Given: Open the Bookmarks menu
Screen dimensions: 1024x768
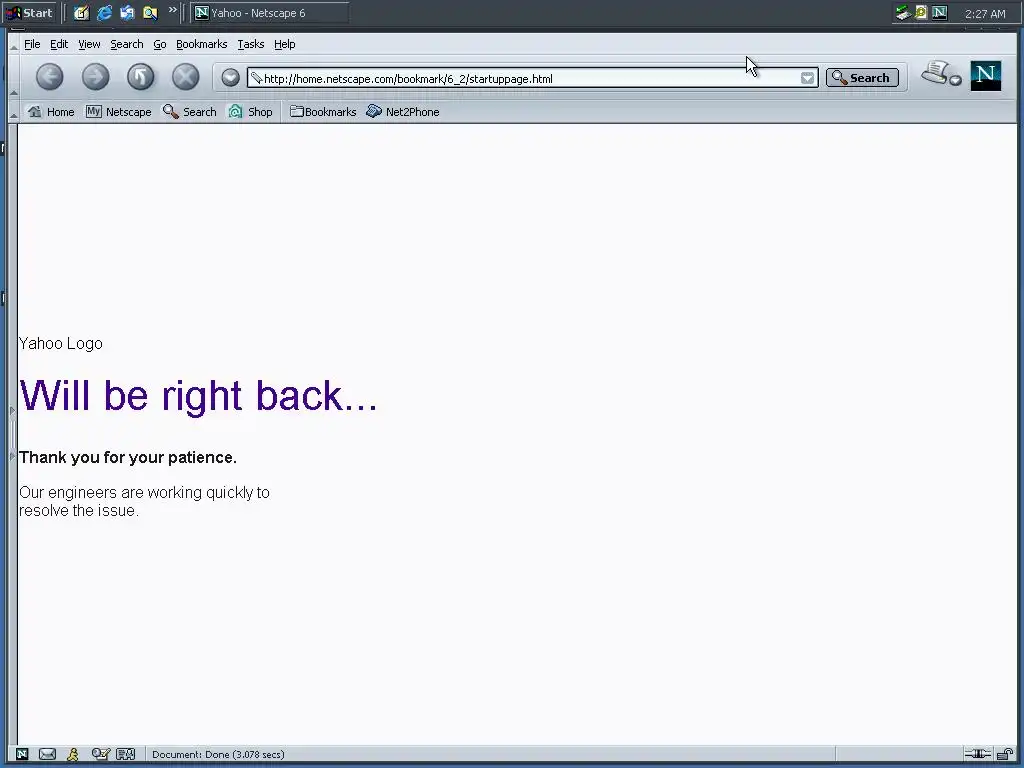Looking at the screenshot, I should [x=202, y=44].
